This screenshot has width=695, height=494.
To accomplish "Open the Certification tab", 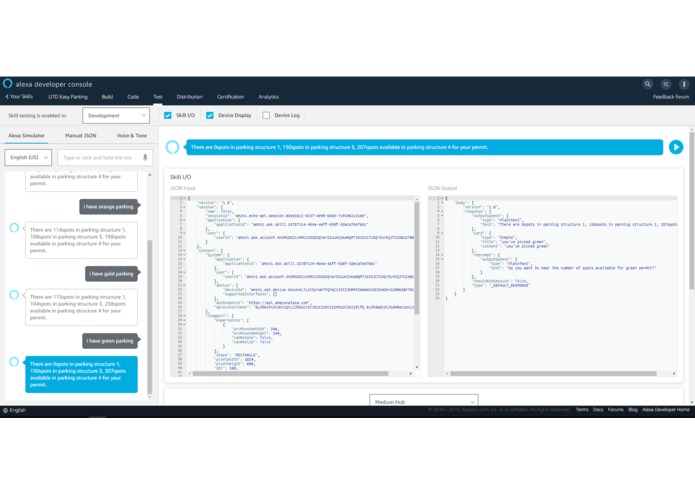I will [x=230, y=97].
